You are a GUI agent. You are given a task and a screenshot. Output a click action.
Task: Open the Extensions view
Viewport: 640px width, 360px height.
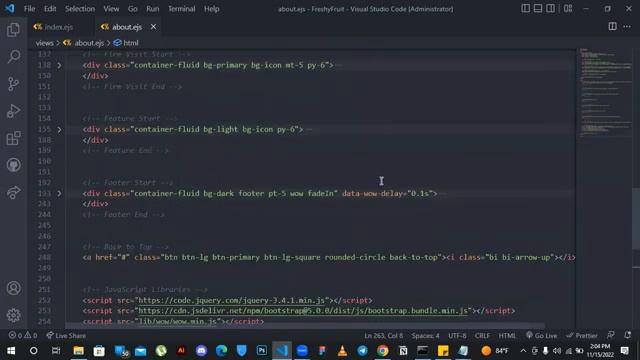point(13,138)
